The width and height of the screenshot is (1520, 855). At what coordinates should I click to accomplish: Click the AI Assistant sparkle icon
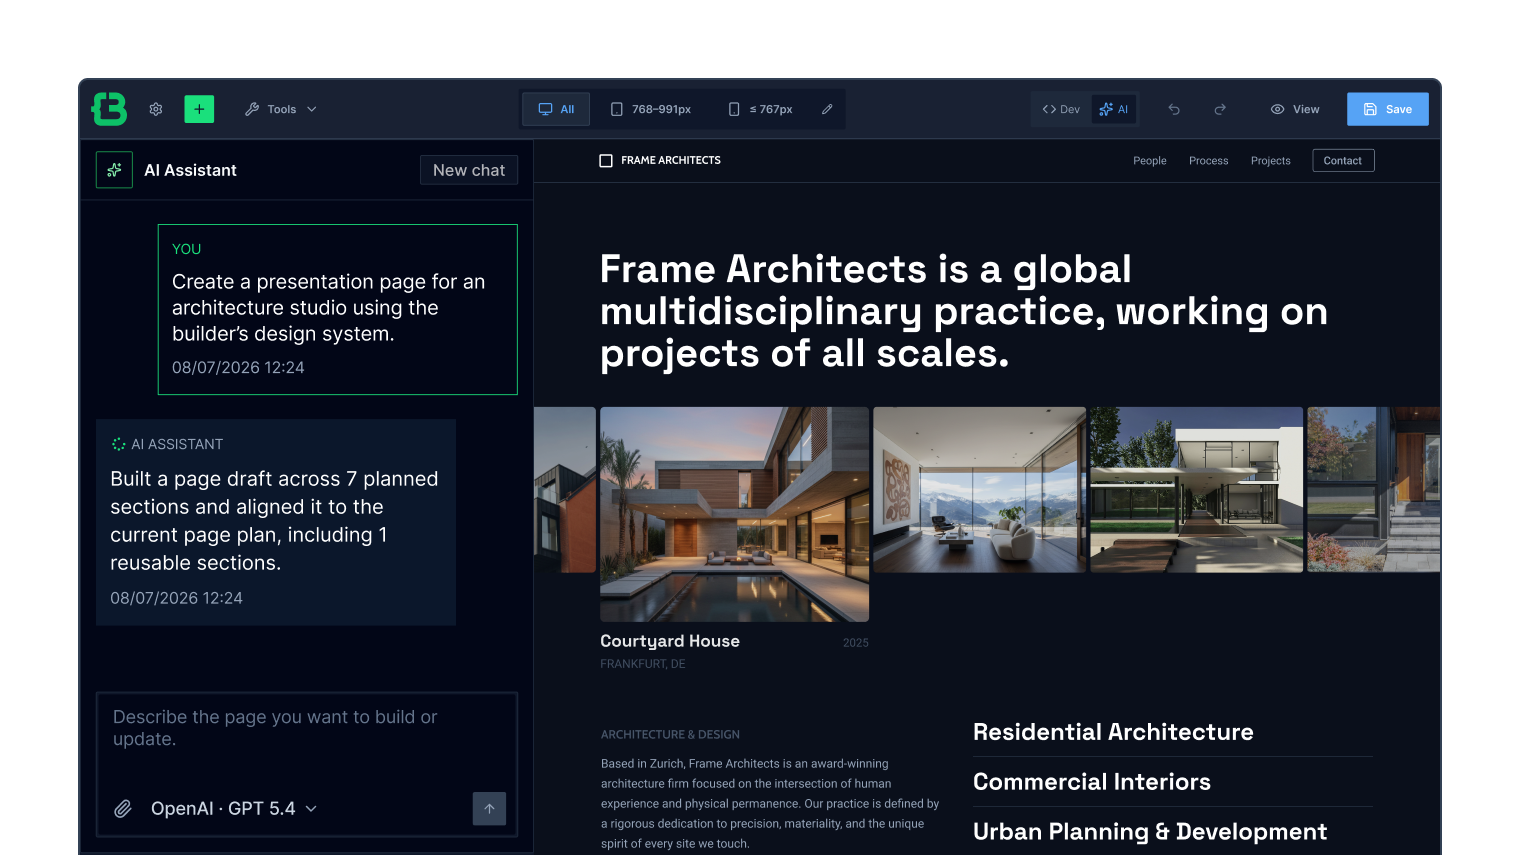point(114,170)
